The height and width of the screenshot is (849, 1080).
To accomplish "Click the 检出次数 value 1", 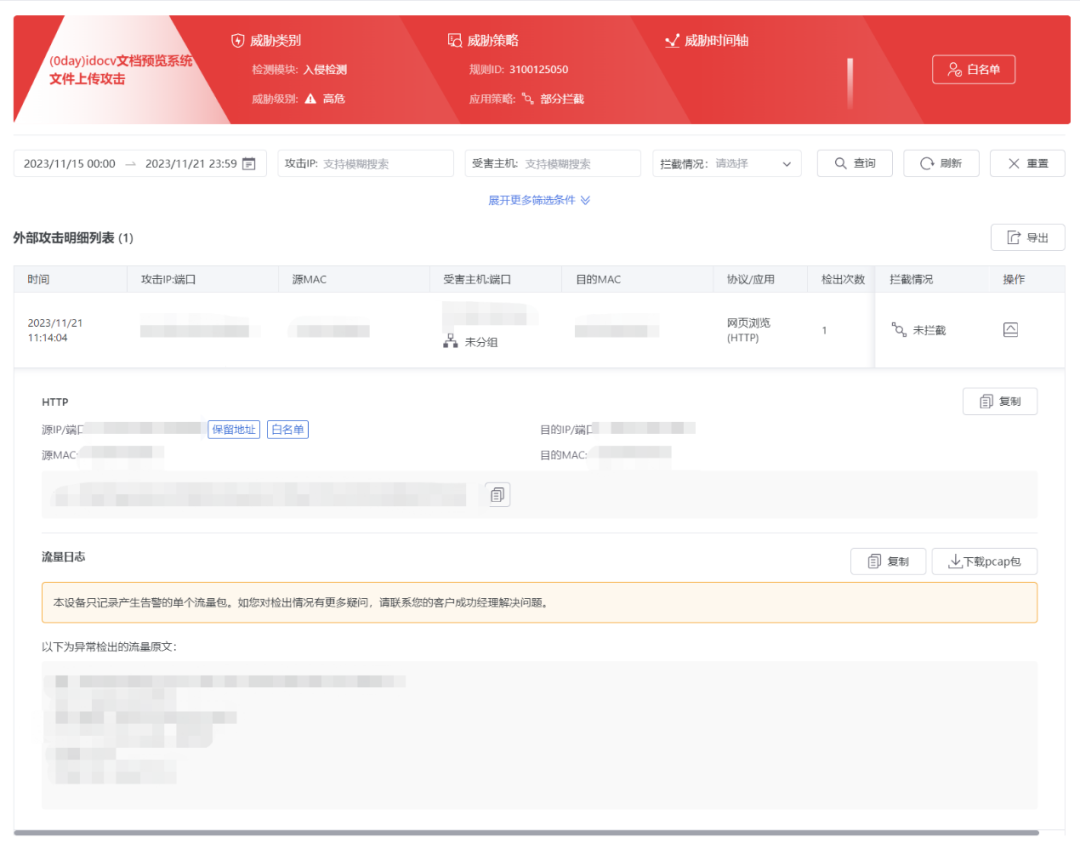I will [824, 331].
